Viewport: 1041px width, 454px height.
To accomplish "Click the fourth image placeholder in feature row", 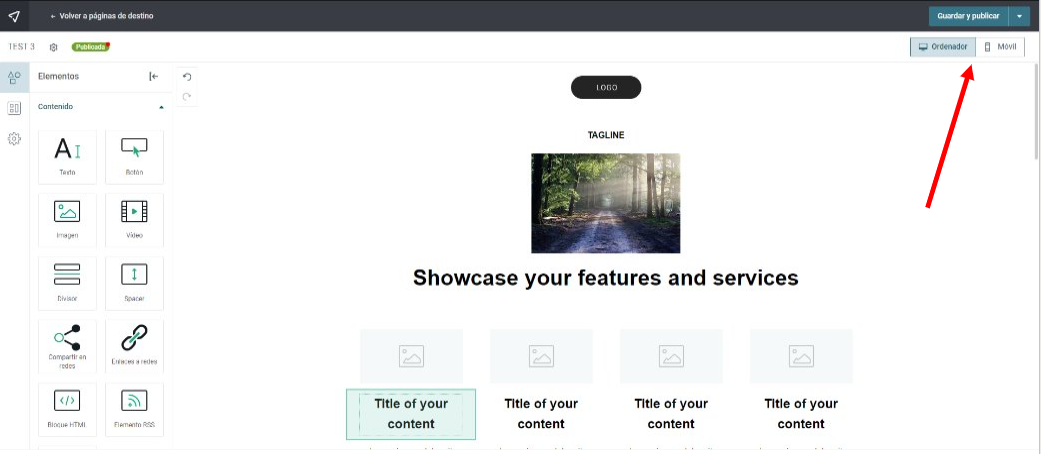I will pos(801,356).
